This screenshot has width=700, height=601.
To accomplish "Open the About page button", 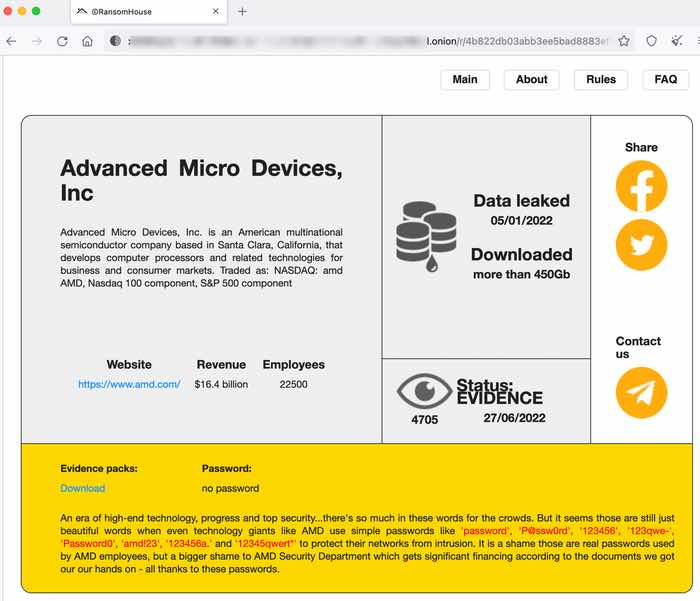I will (531, 79).
